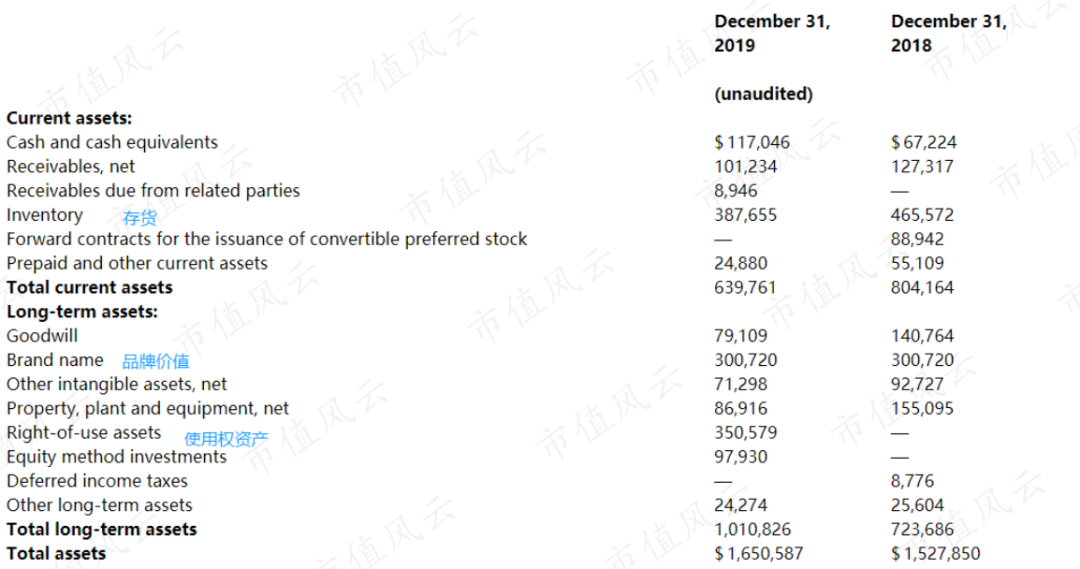
Task: Select the Goodwill row label
Action: (42, 336)
